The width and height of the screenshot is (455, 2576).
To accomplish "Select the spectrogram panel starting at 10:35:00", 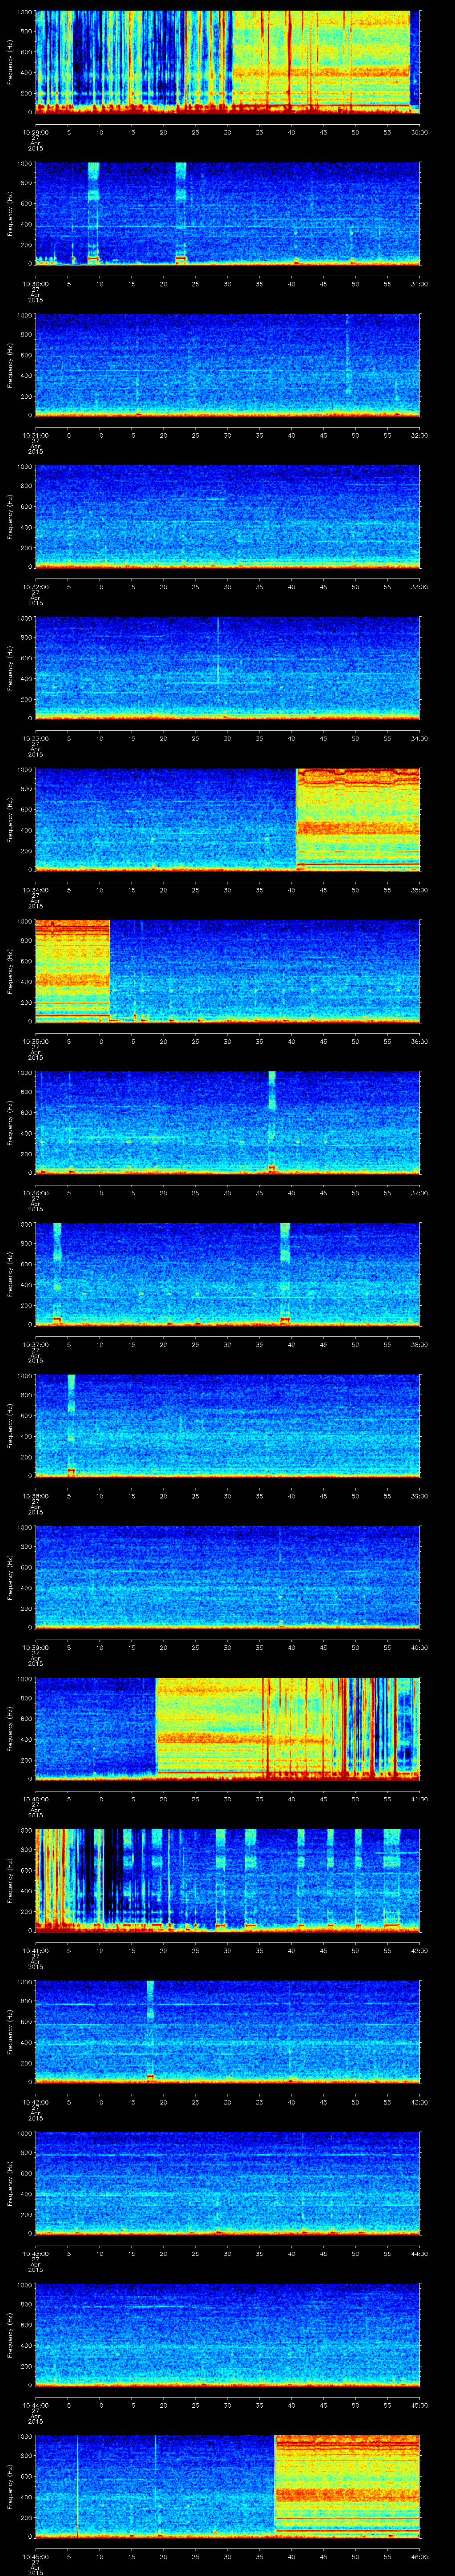I will tap(227, 971).
